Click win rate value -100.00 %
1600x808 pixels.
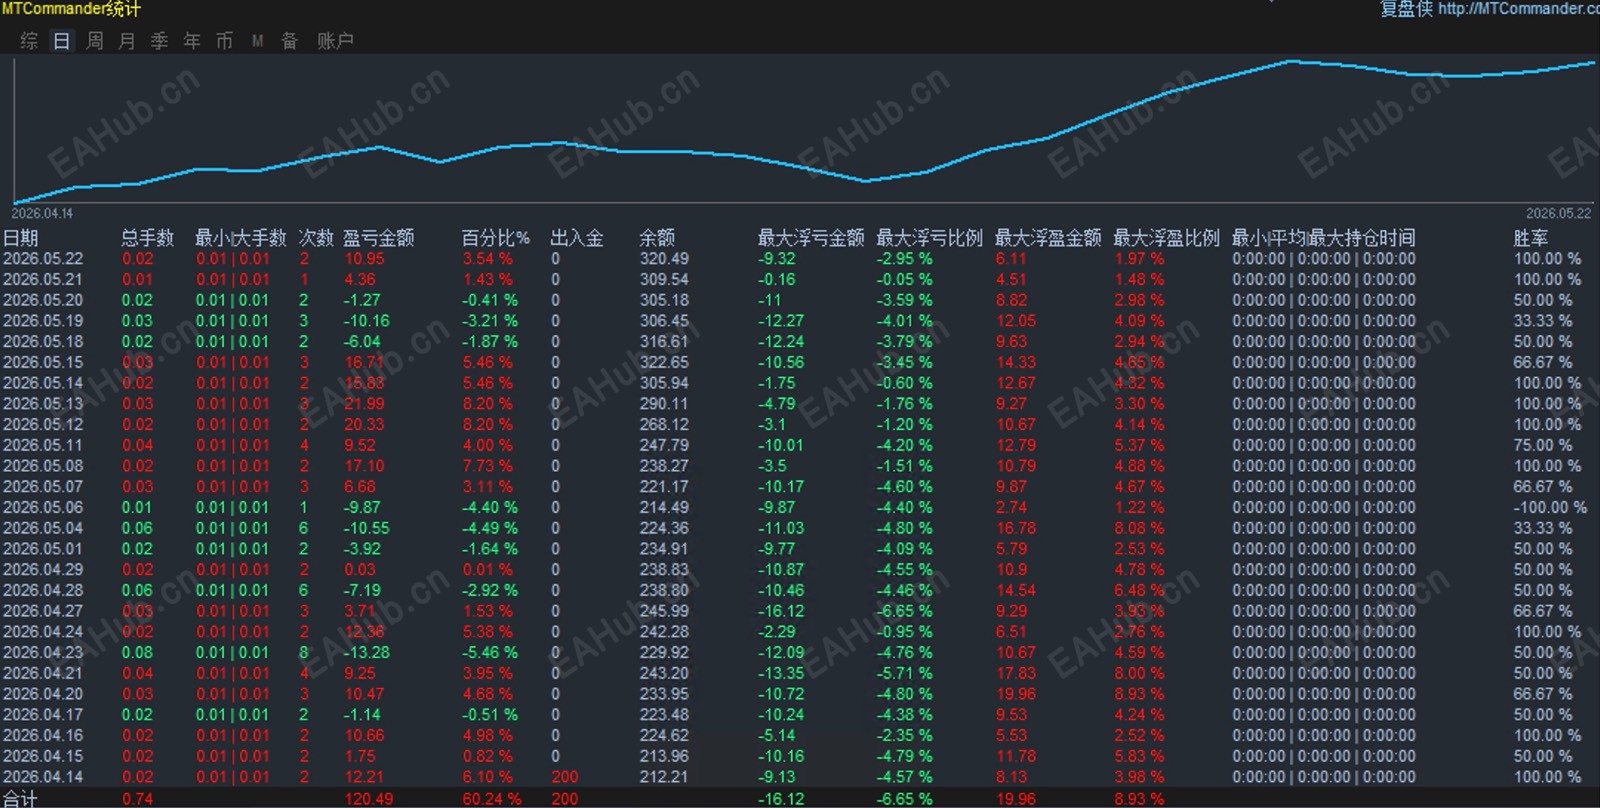coord(1550,508)
